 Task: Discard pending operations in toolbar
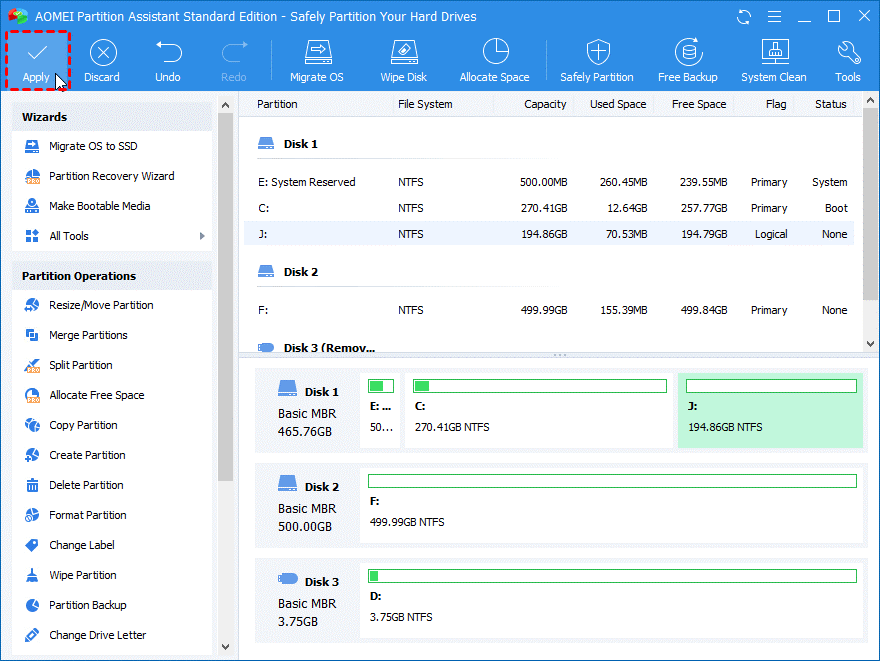101,52
